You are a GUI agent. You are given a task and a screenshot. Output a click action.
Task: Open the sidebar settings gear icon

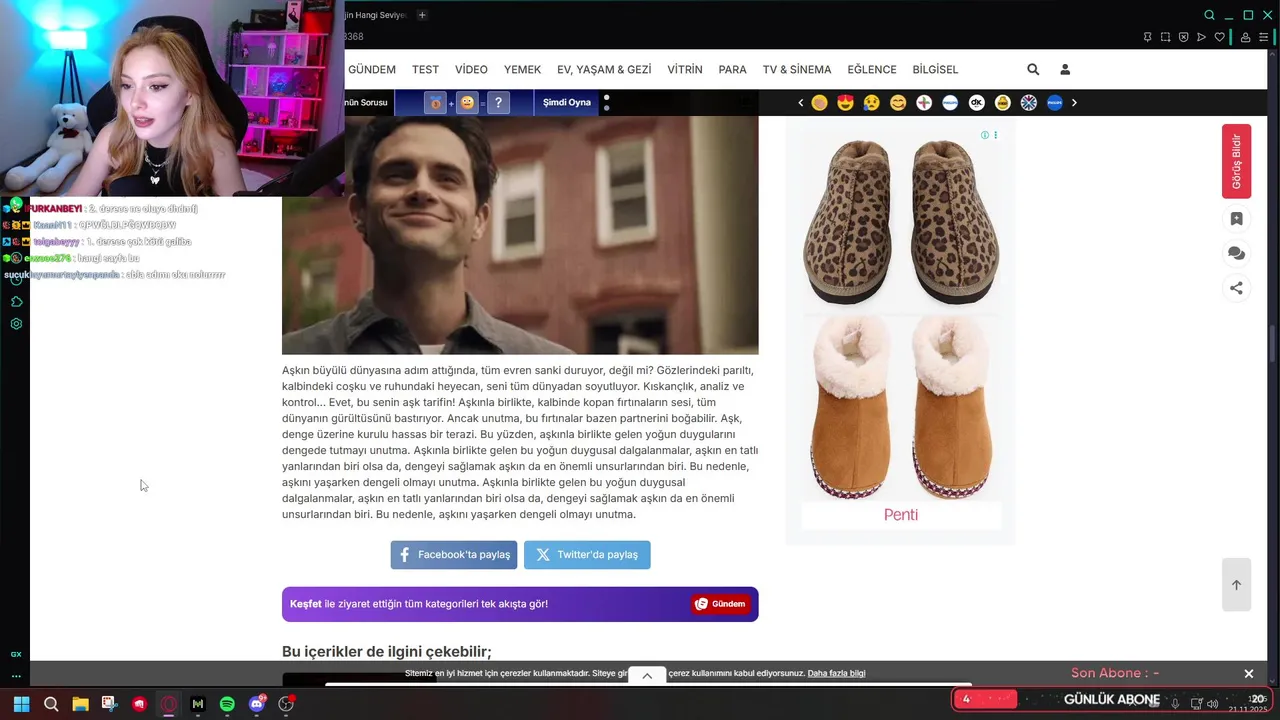click(16, 324)
